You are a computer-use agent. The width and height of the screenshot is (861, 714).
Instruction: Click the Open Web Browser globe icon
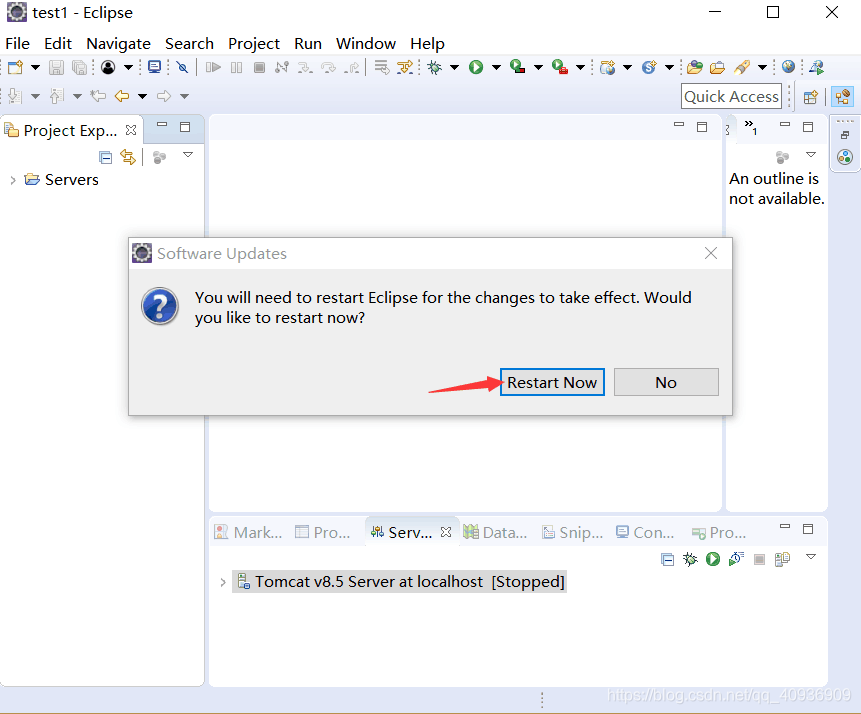point(789,67)
